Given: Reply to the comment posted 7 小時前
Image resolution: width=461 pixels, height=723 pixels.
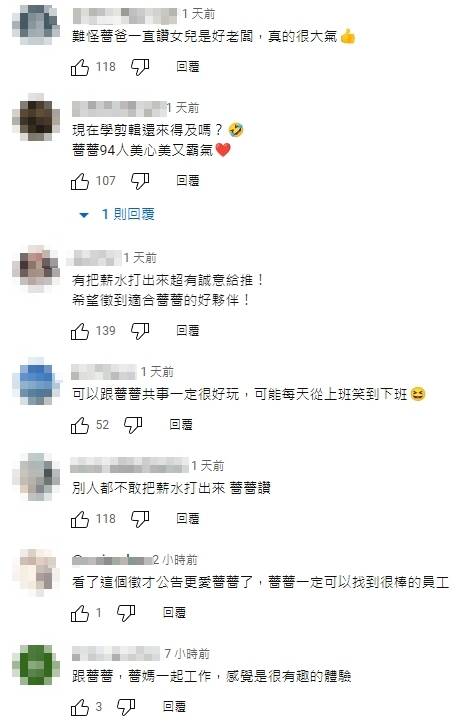Looking at the screenshot, I should tap(174, 707).
